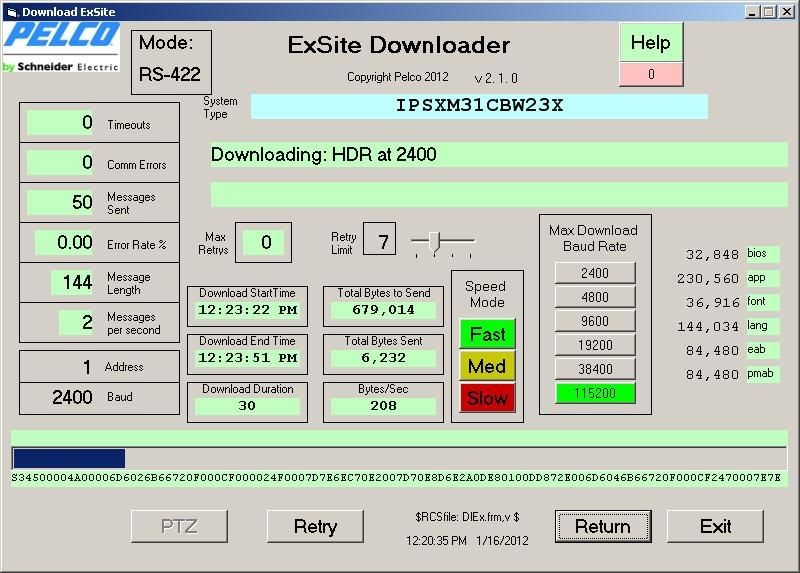Click the Comm Errors count value
The height and width of the screenshot is (573, 800).
pyautogui.click(x=60, y=162)
